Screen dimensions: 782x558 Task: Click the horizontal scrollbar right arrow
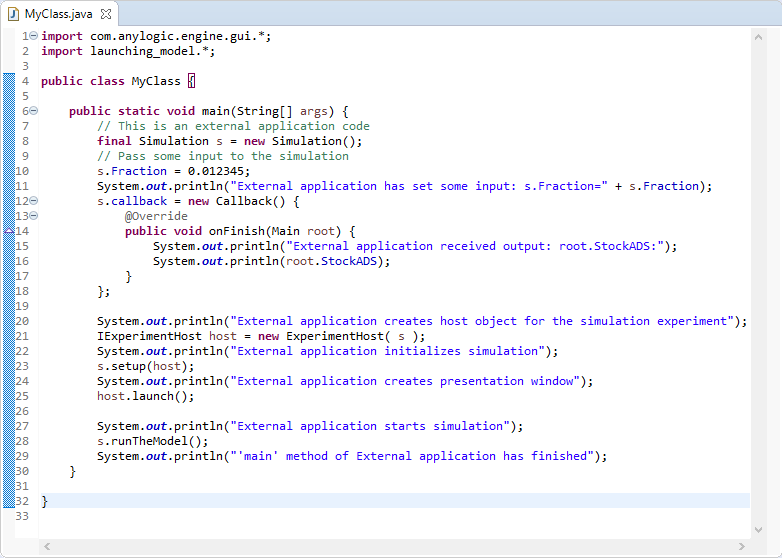coord(741,546)
